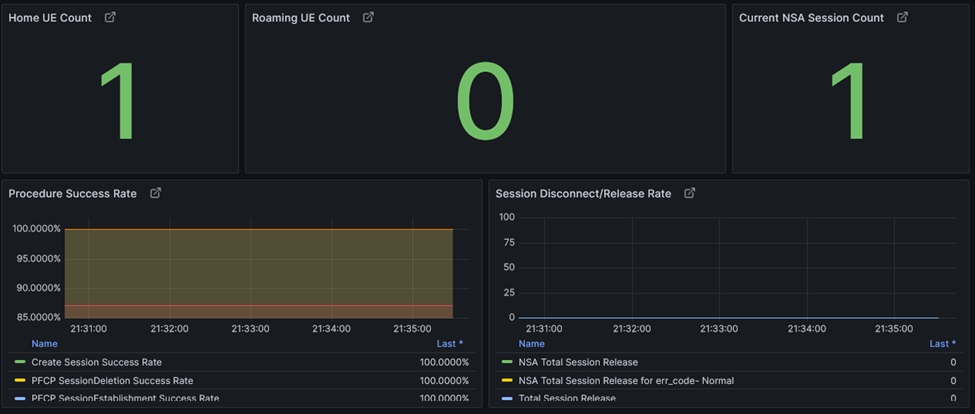Open external link icon beside Current NSA Session Count
The image size is (975, 414).
pos(902,18)
